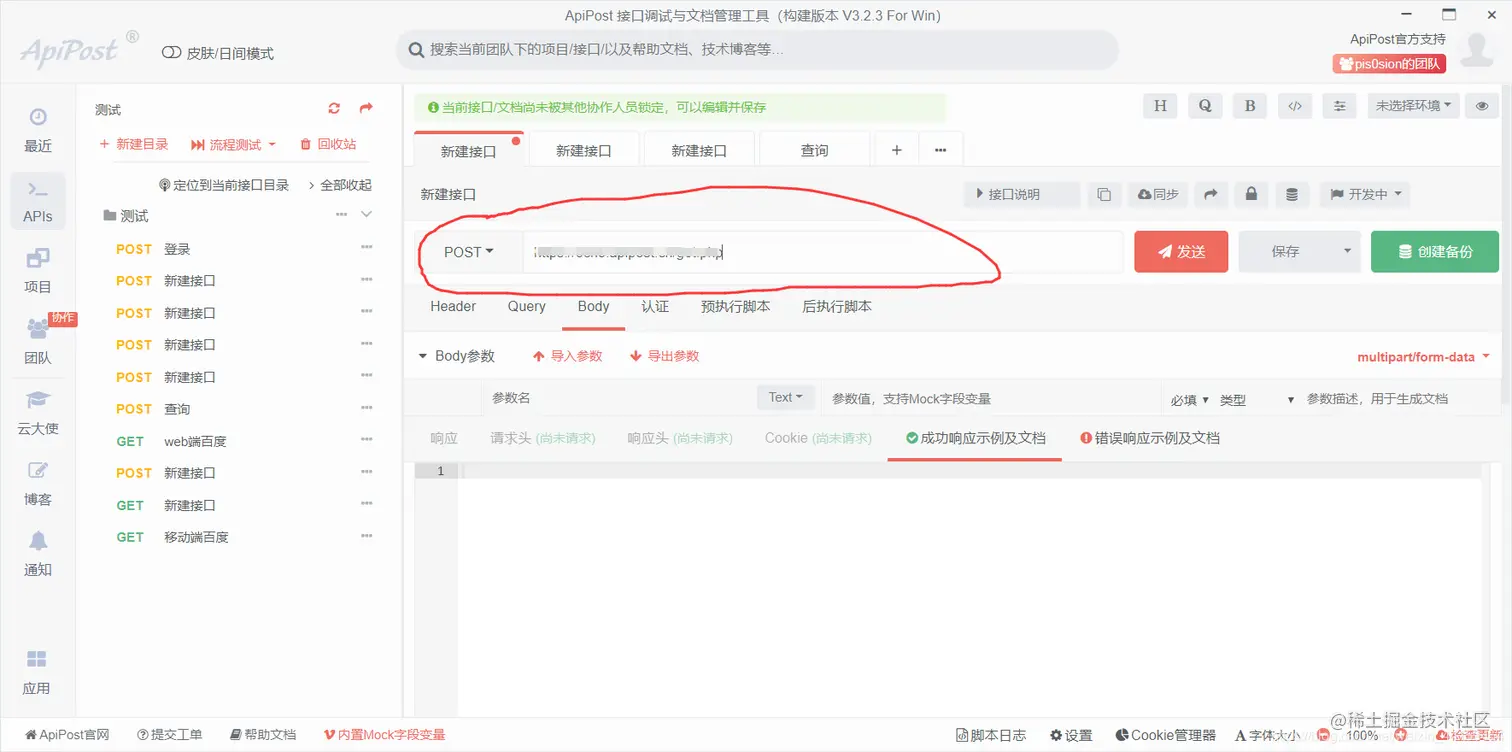Screen dimensions: 1512x752
Task: Open the tab overflow ellipsis menu
Action: [941, 150]
